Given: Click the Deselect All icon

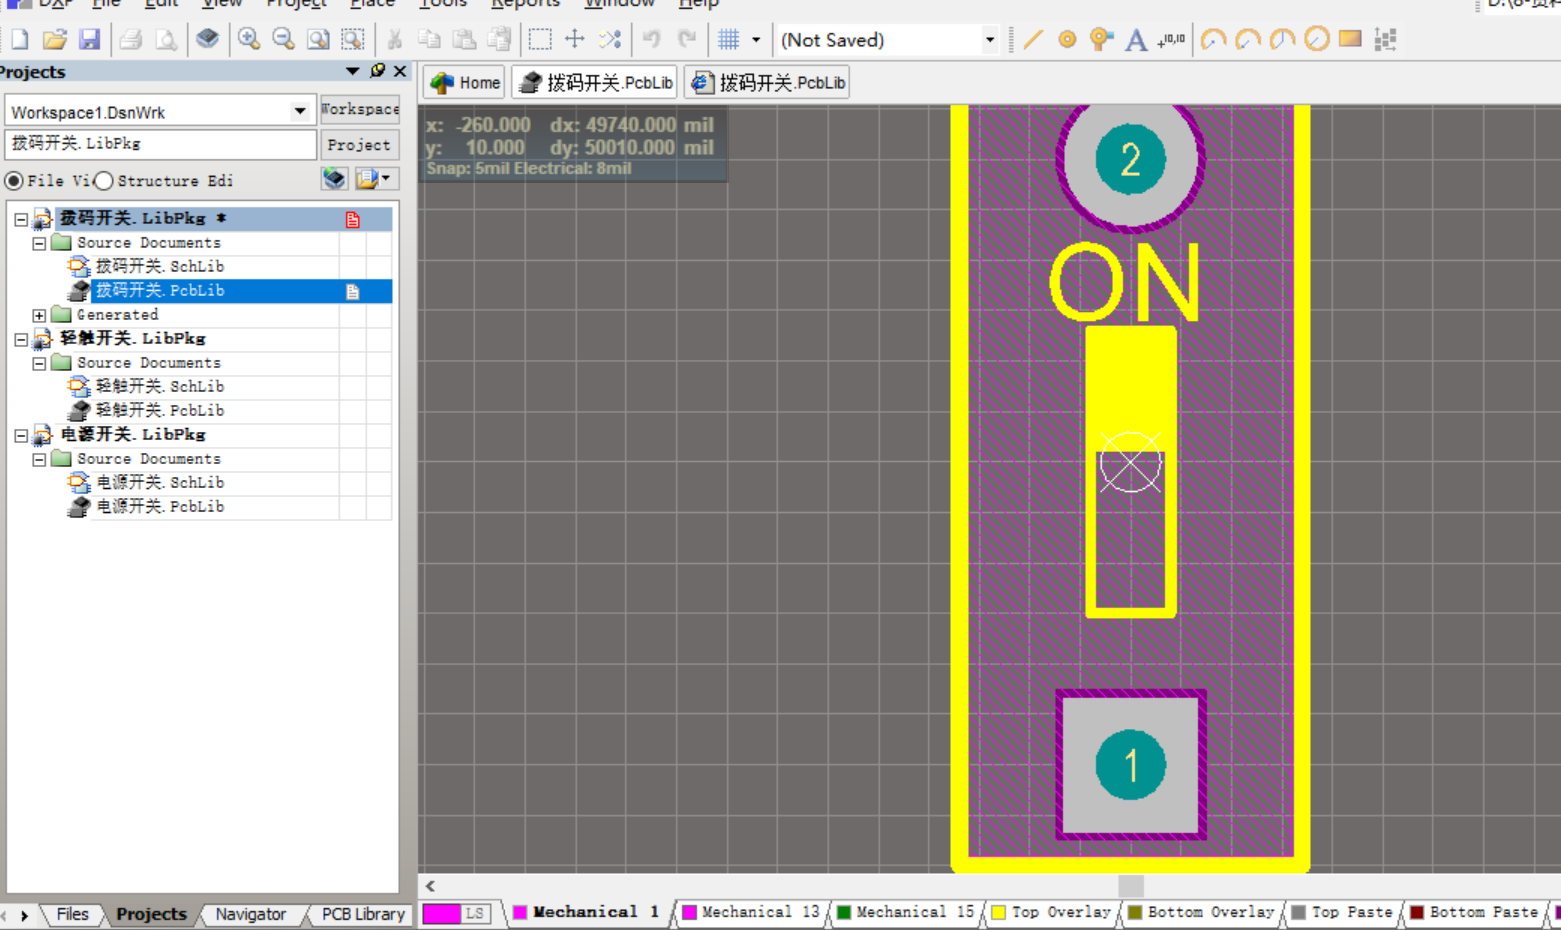Looking at the screenshot, I should tap(610, 39).
